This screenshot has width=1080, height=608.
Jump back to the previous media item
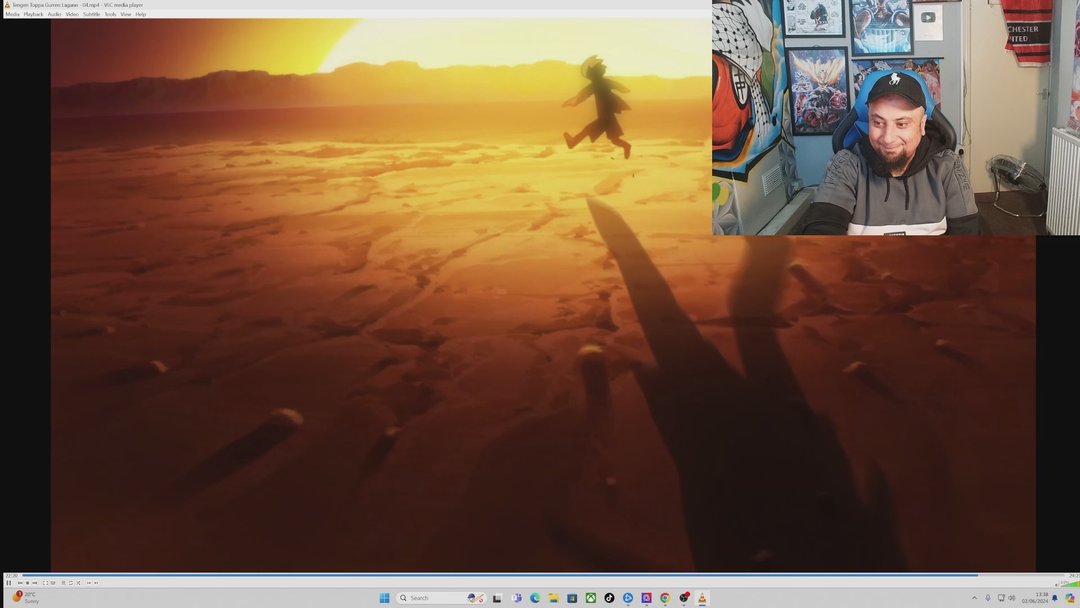coord(20,583)
